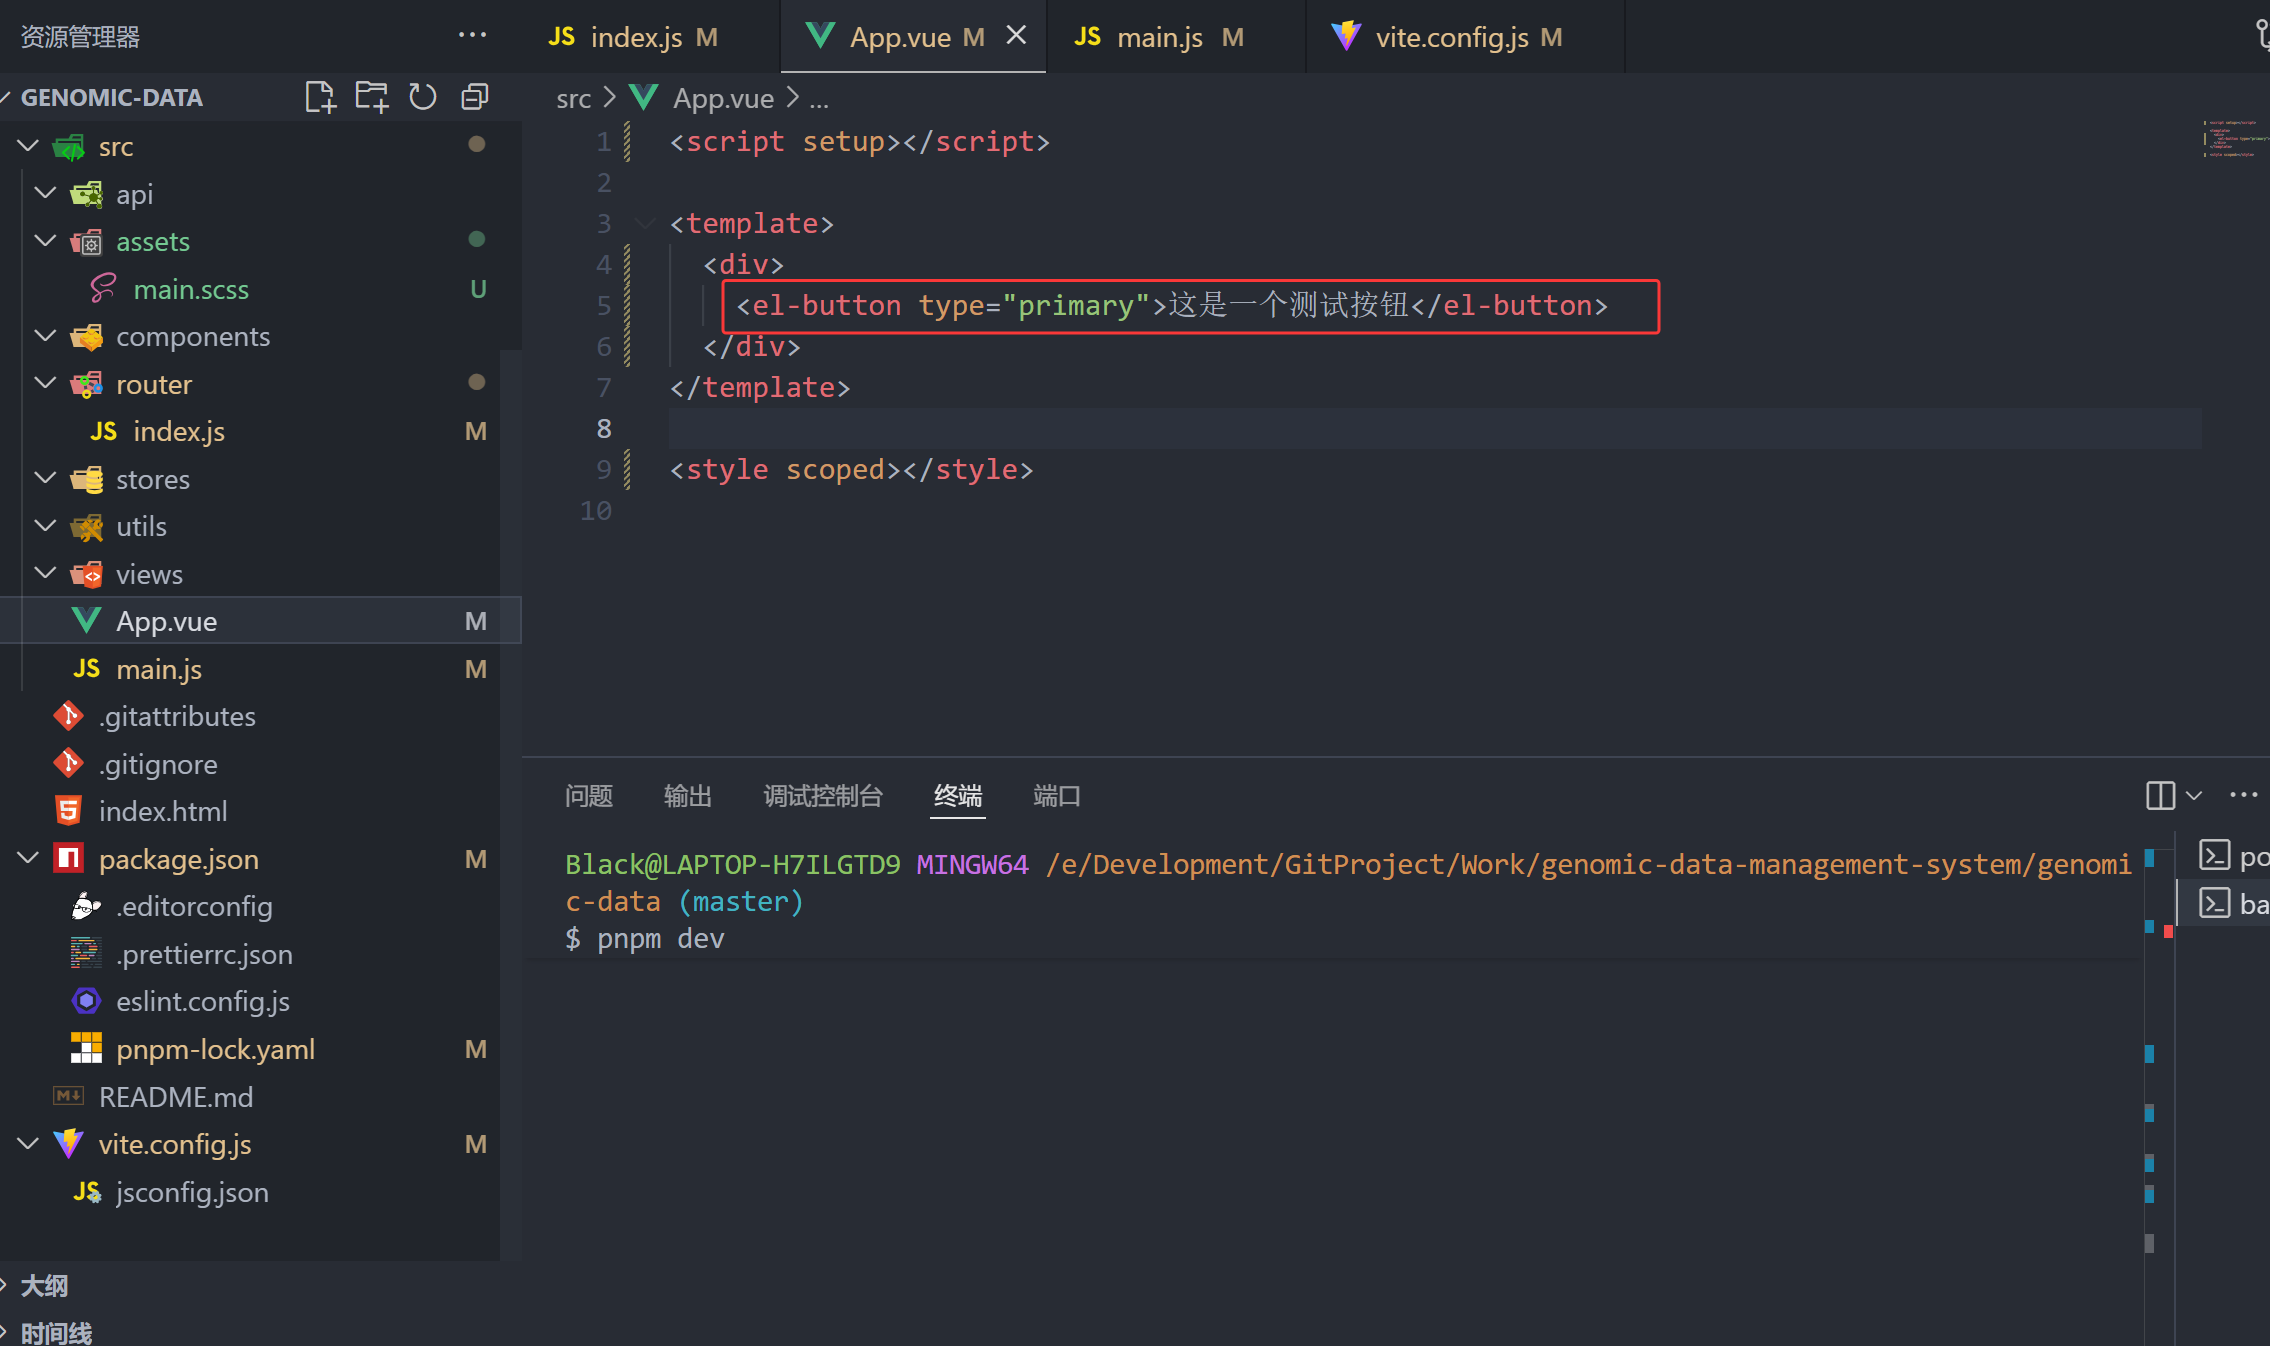Screen dimensions: 2270x1346
Task: Switch to the 问题 problems panel tab
Action: 588,796
